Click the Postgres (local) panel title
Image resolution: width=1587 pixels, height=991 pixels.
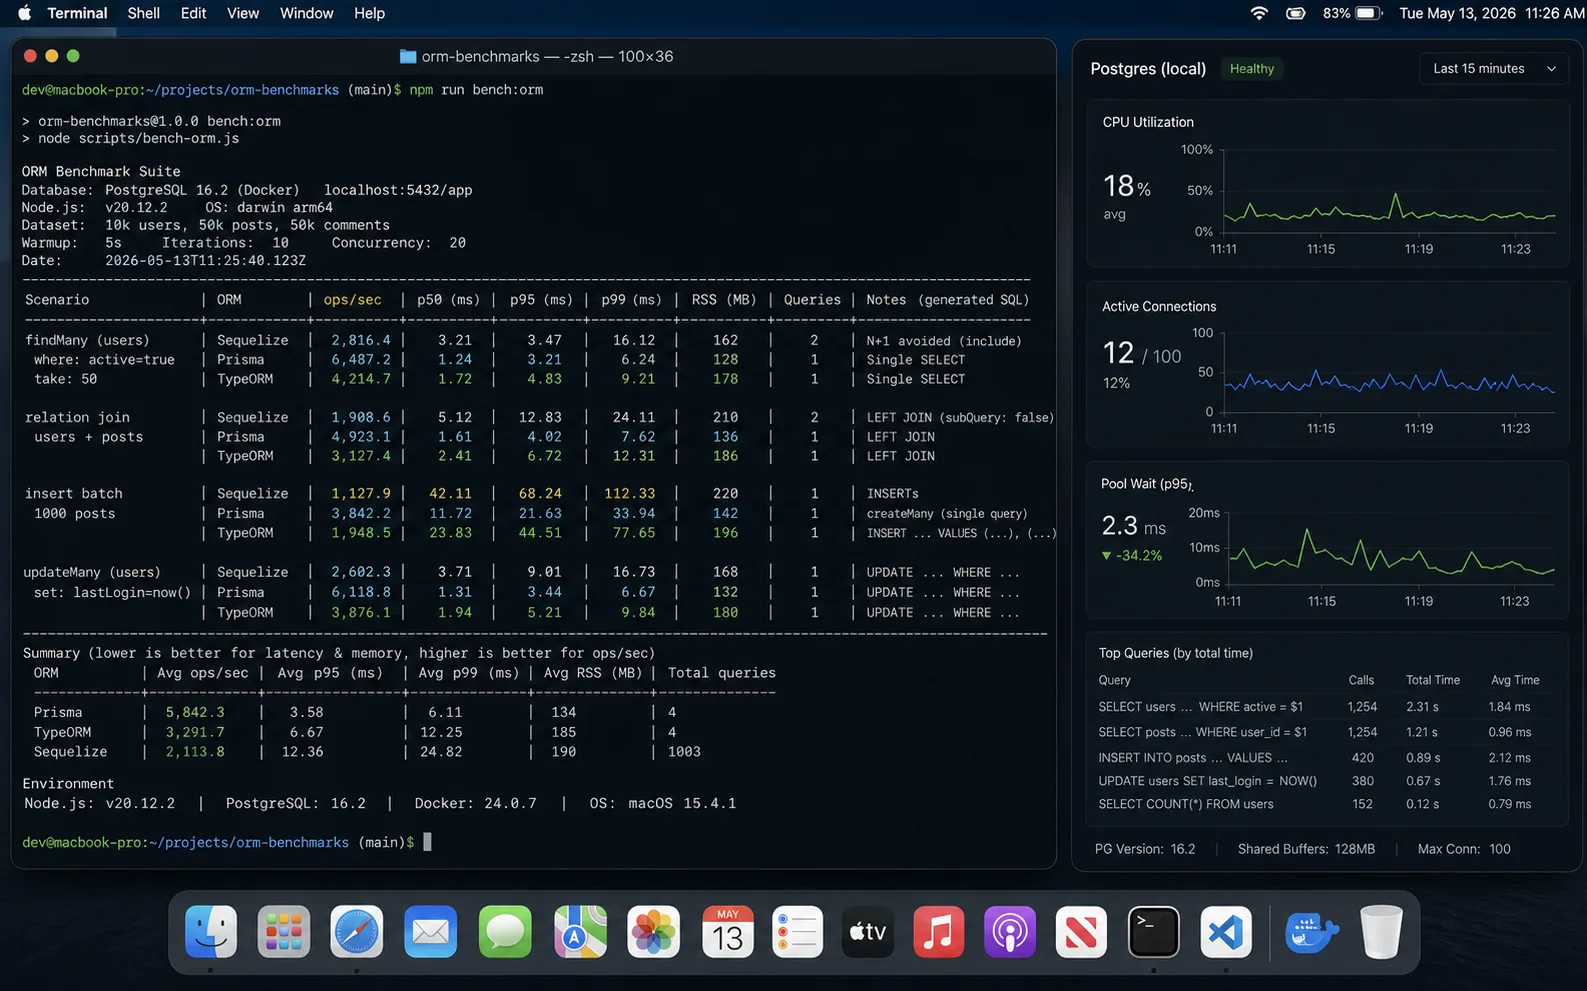1148,68
